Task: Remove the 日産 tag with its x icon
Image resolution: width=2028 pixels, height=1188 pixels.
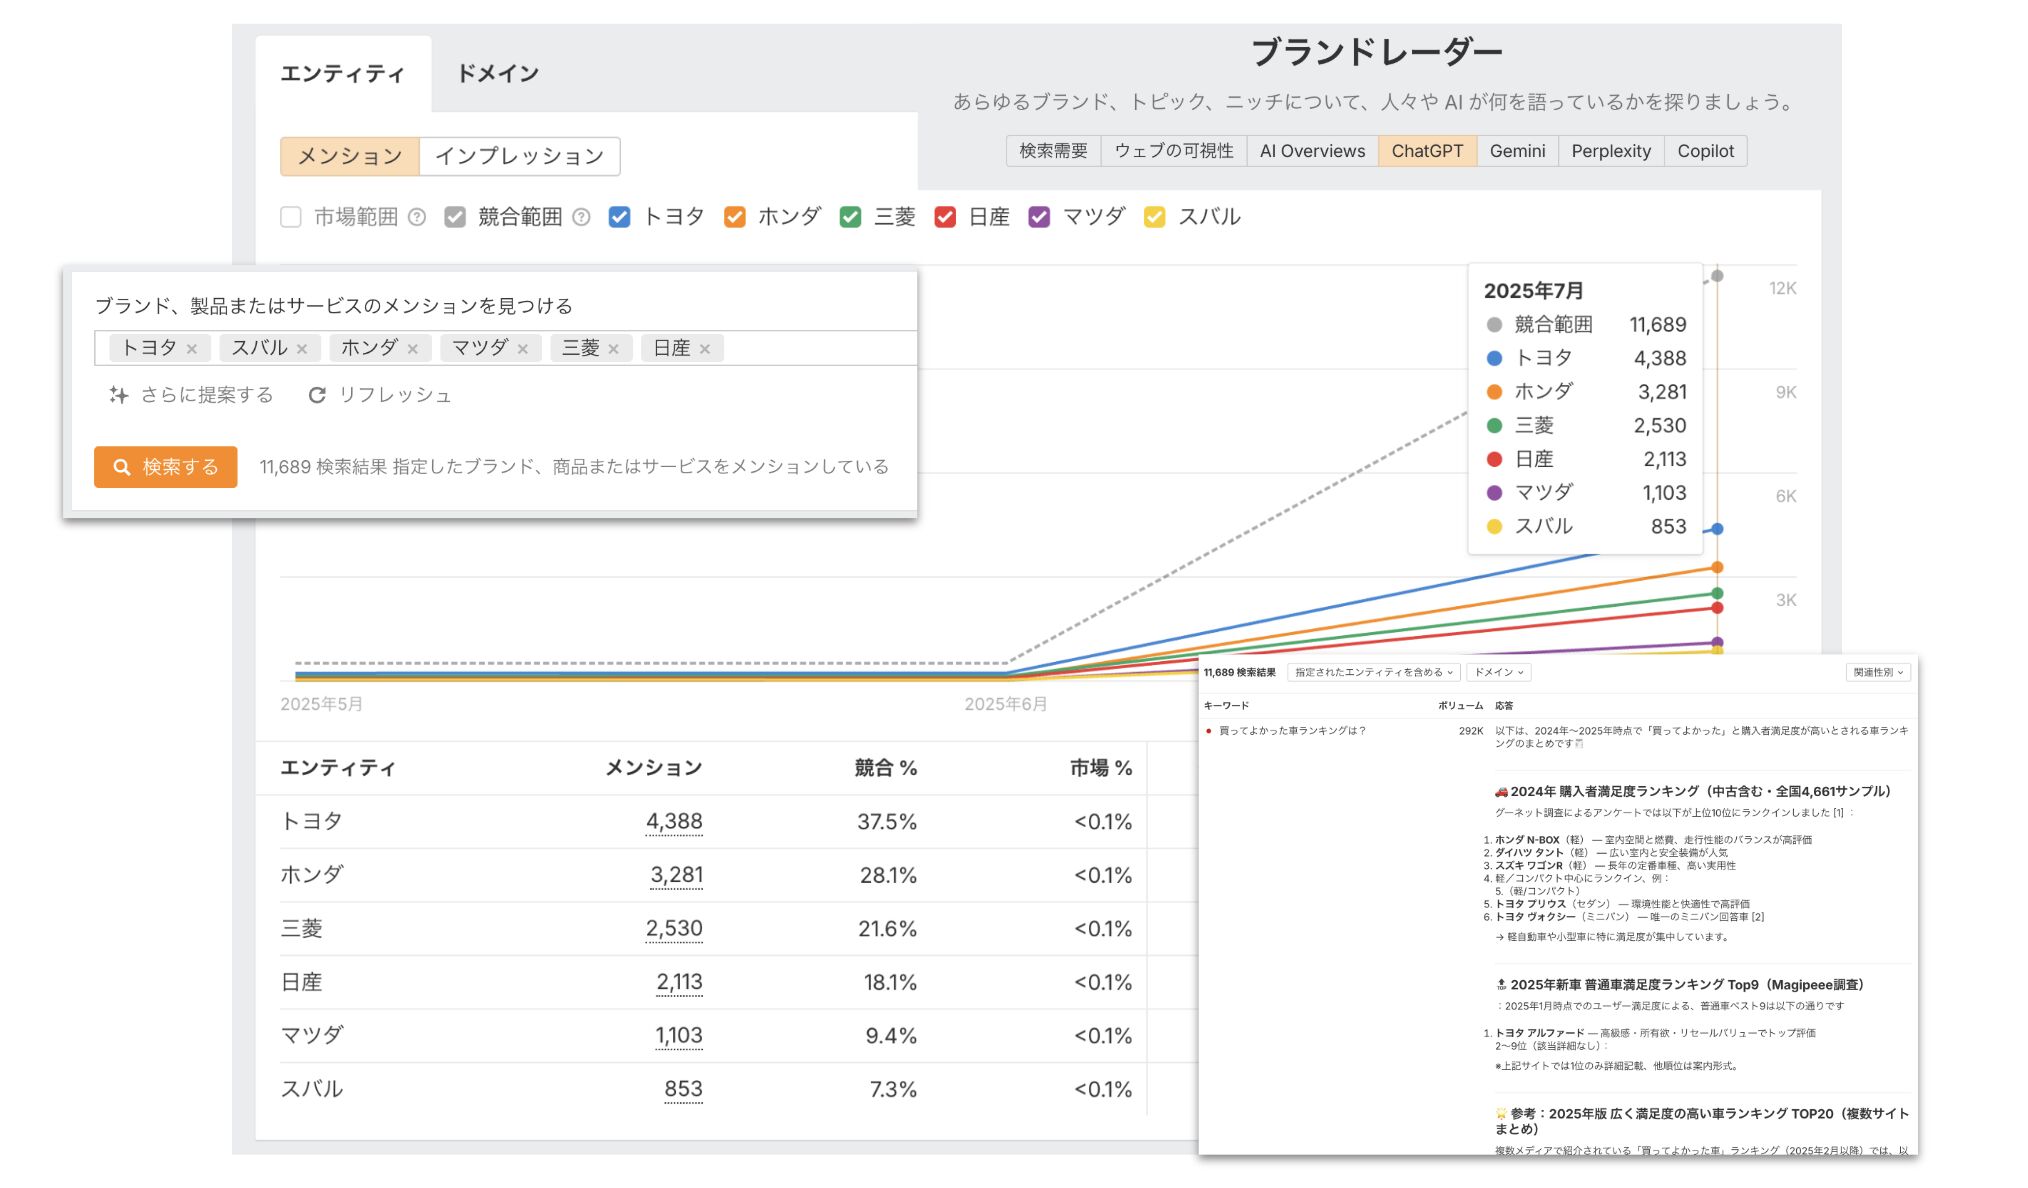Action: coord(705,349)
